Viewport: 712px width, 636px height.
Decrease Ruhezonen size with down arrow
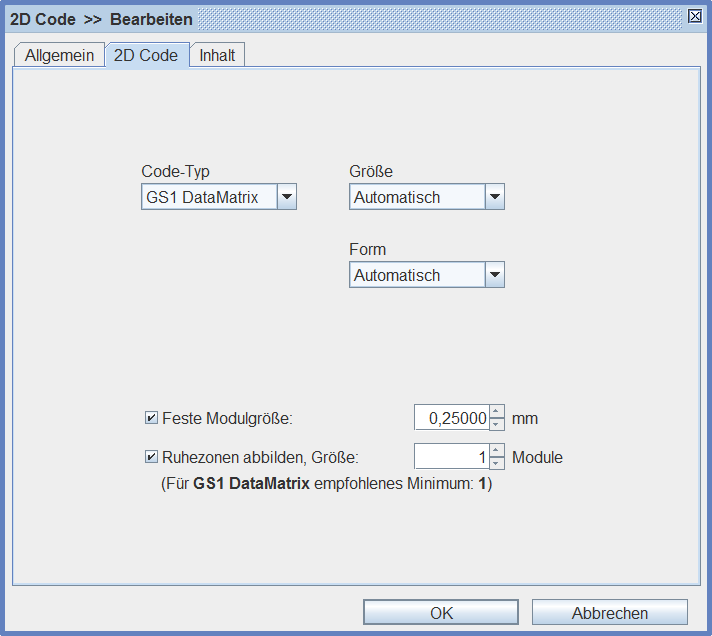497,463
